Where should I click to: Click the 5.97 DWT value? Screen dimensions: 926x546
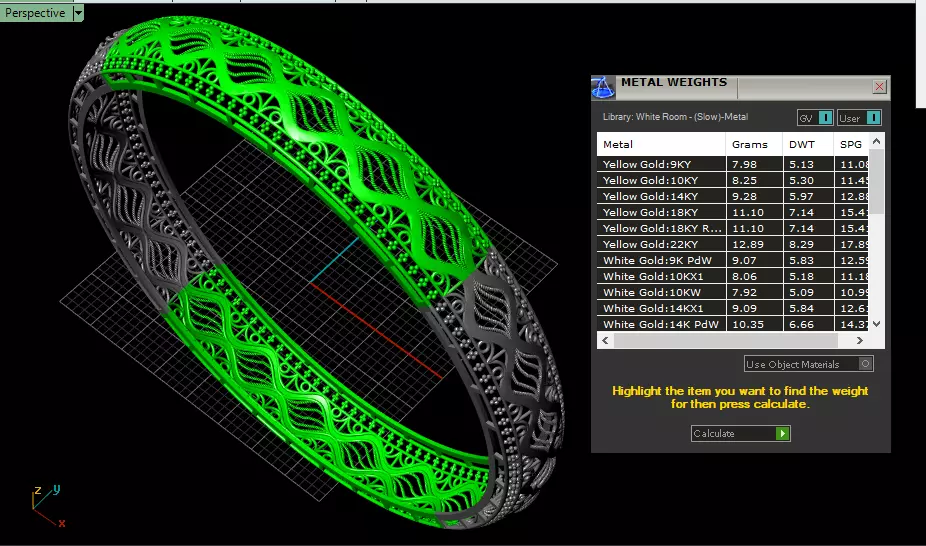coord(801,196)
